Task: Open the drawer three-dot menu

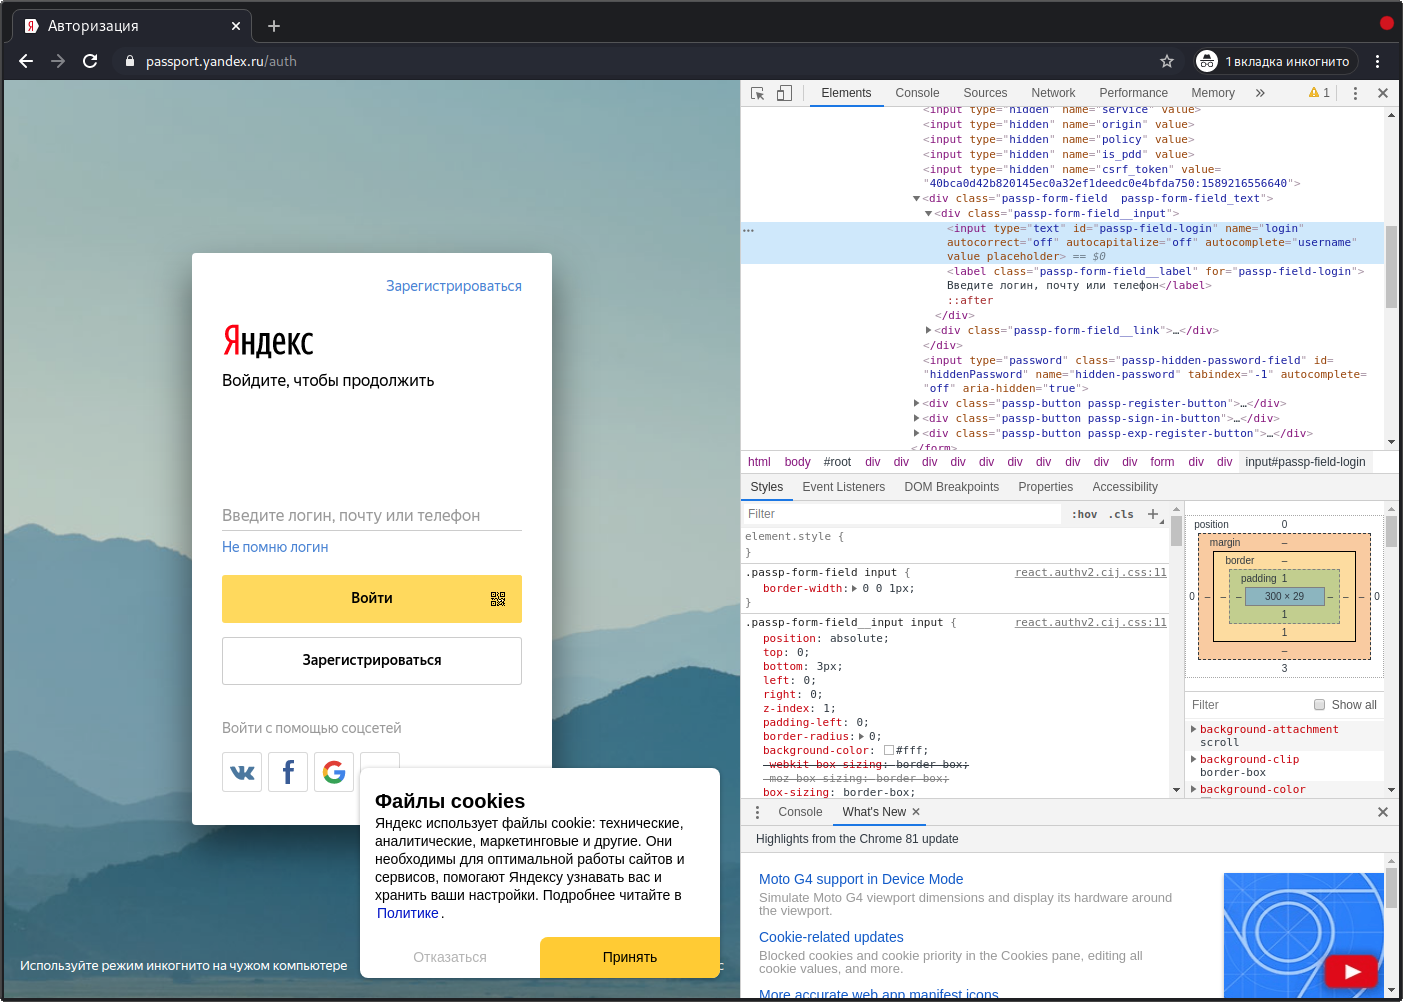Action: 757,812
